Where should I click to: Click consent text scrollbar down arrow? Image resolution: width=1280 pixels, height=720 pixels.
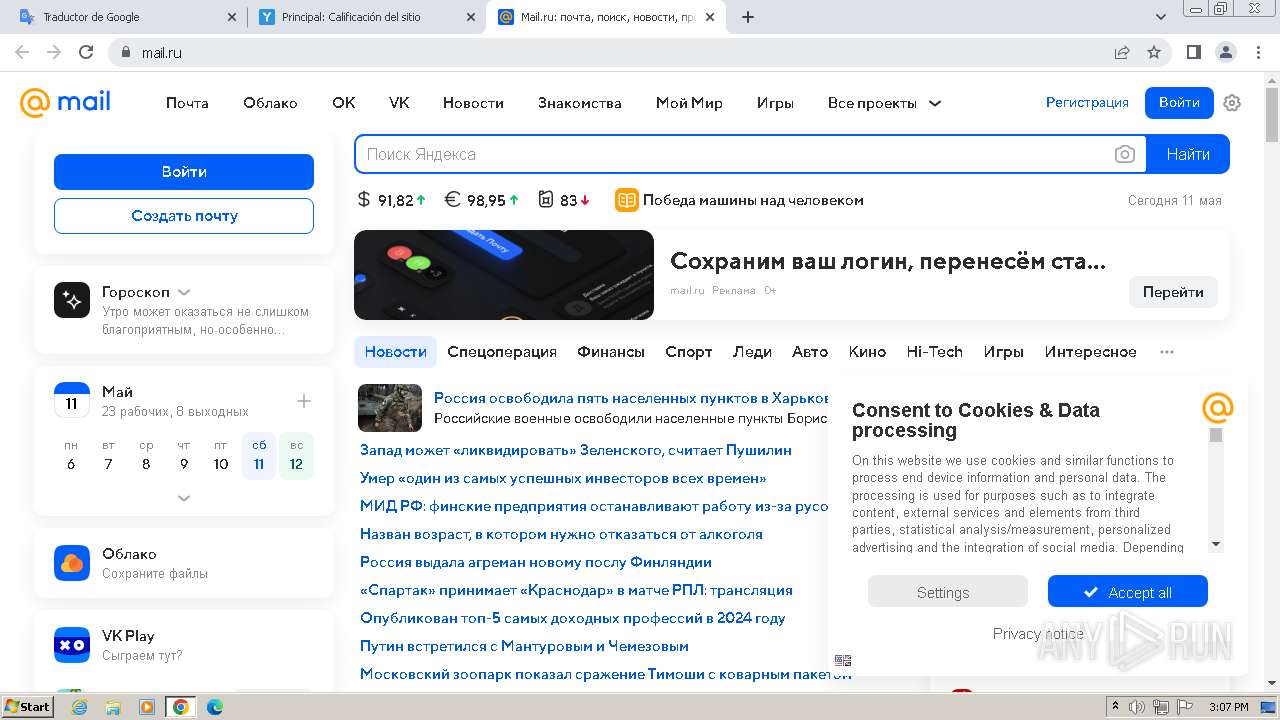point(1216,545)
